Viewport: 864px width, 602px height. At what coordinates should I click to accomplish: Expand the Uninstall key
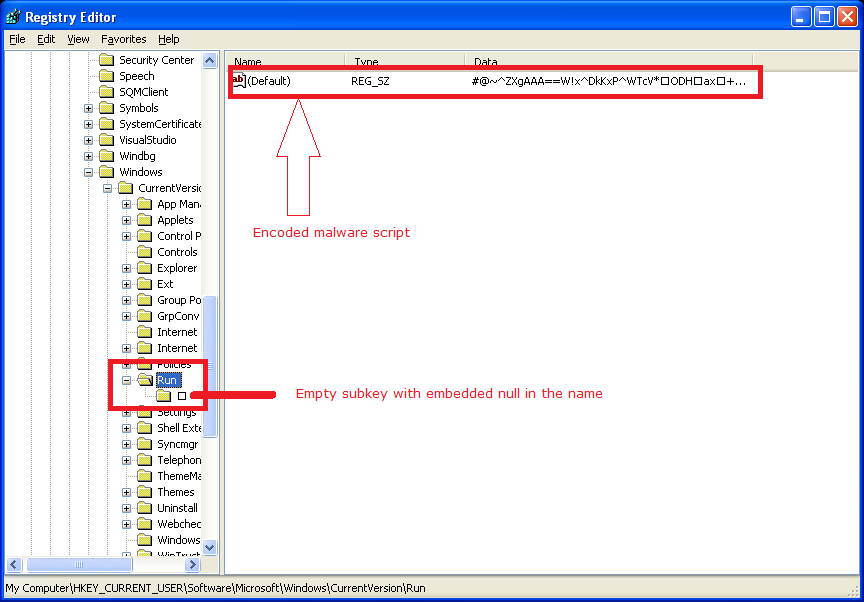tap(127, 508)
